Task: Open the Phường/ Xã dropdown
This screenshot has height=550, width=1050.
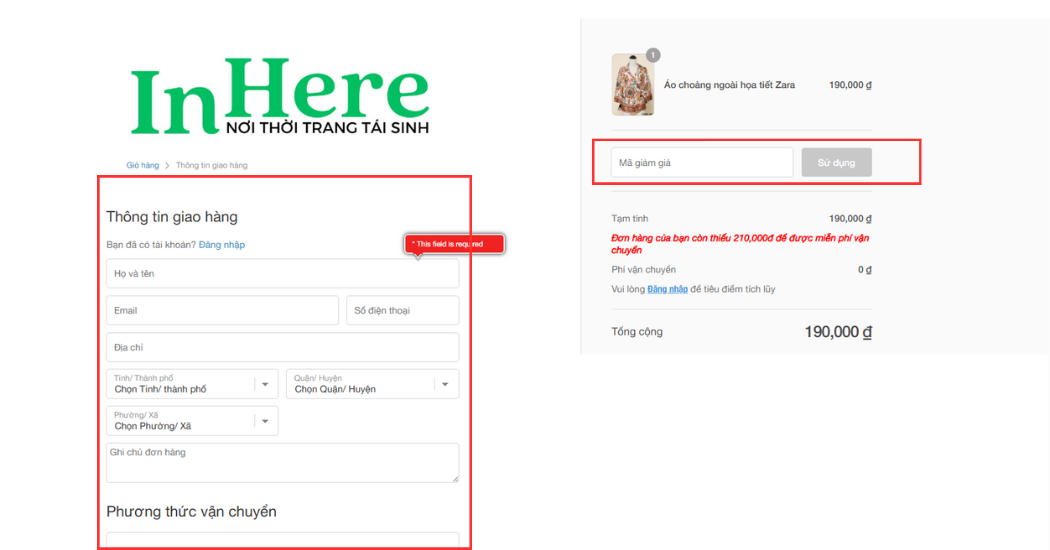Action: (x=192, y=421)
